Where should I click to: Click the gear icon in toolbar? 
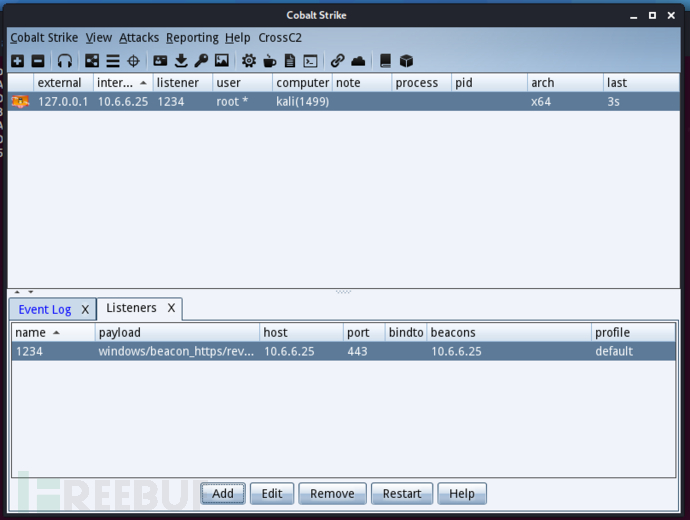point(249,61)
